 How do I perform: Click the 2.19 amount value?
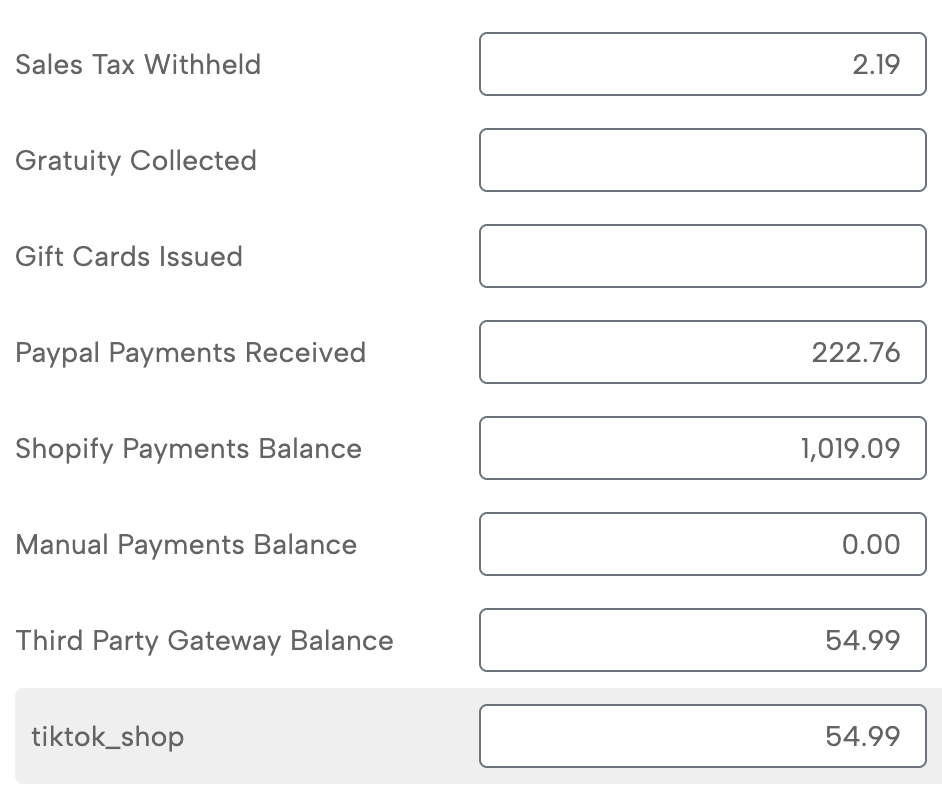tap(876, 65)
